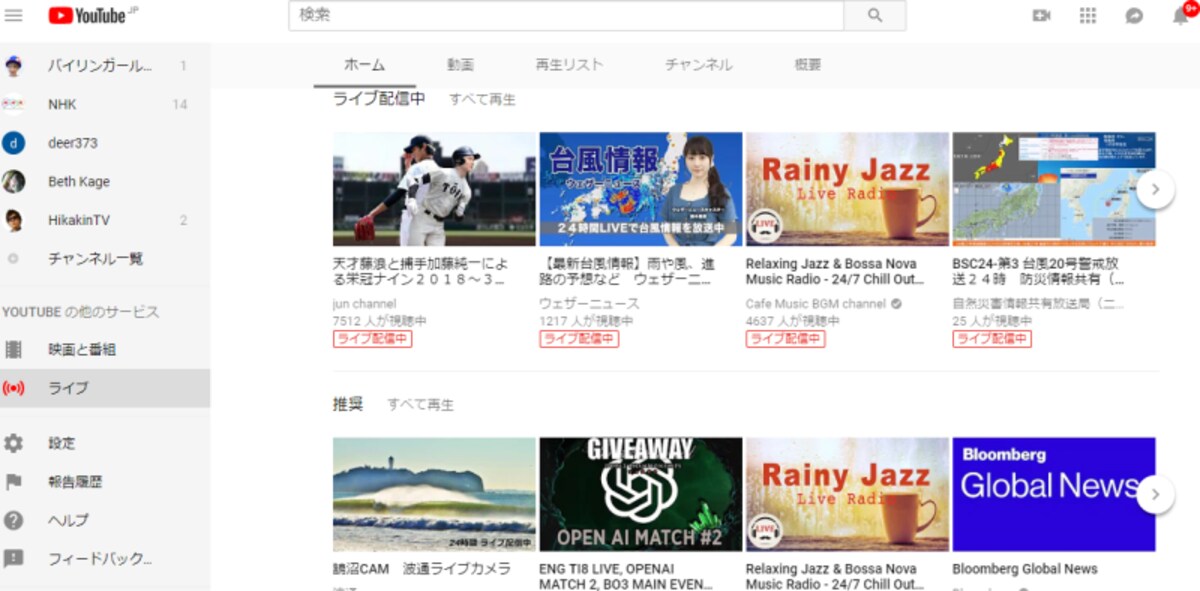Open the 台風情報 weather news thumbnail
The height and width of the screenshot is (591, 1200).
(641, 189)
